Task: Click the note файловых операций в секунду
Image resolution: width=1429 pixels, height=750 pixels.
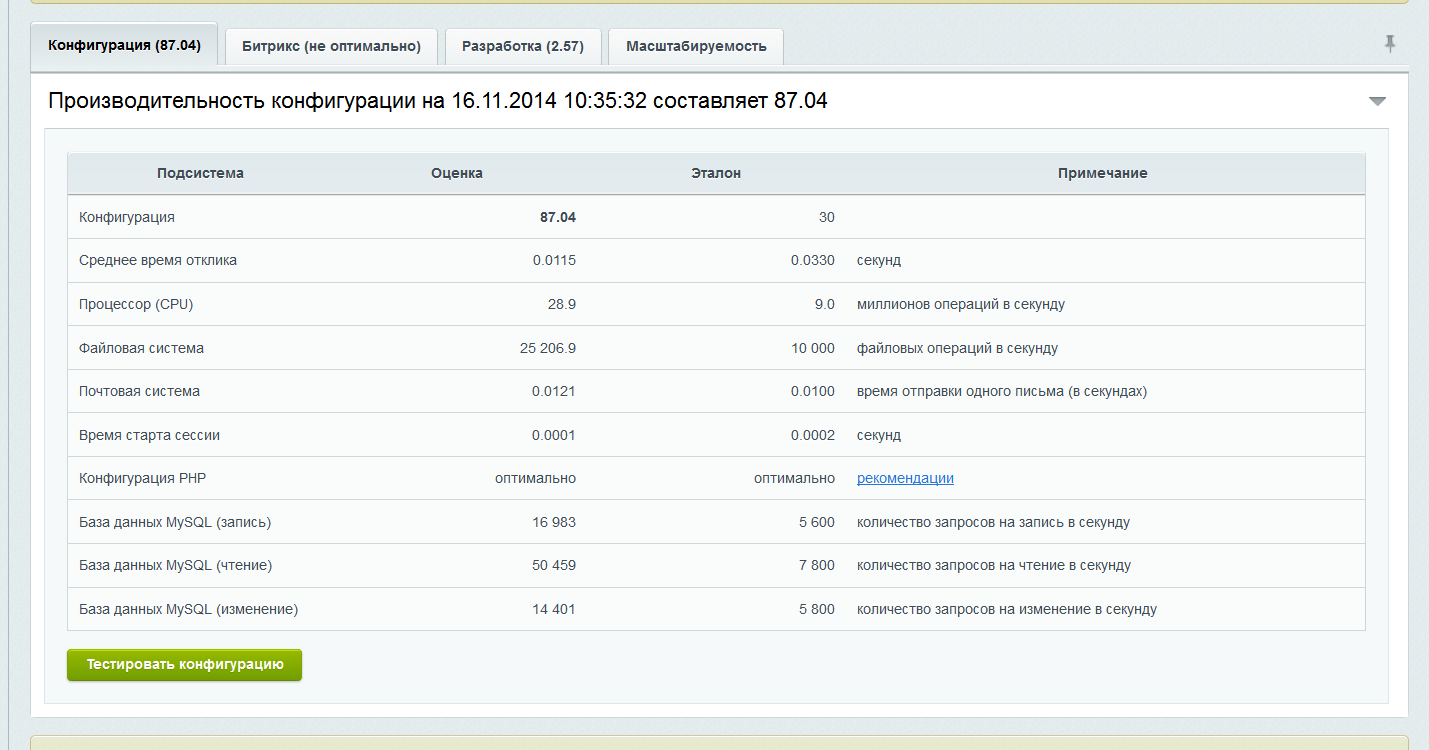Action: (958, 348)
